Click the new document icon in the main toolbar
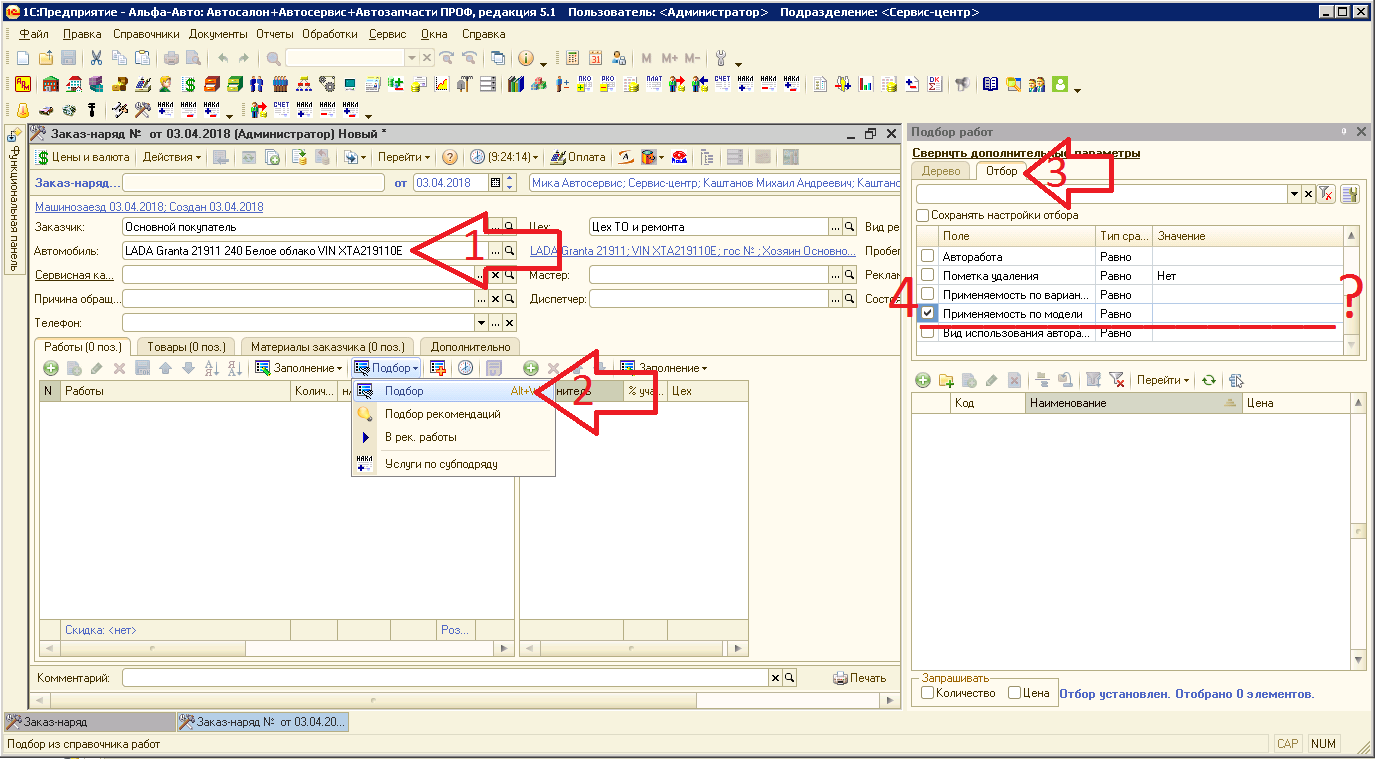The height and width of the screenshot is (759, 1375). (22, 58)
